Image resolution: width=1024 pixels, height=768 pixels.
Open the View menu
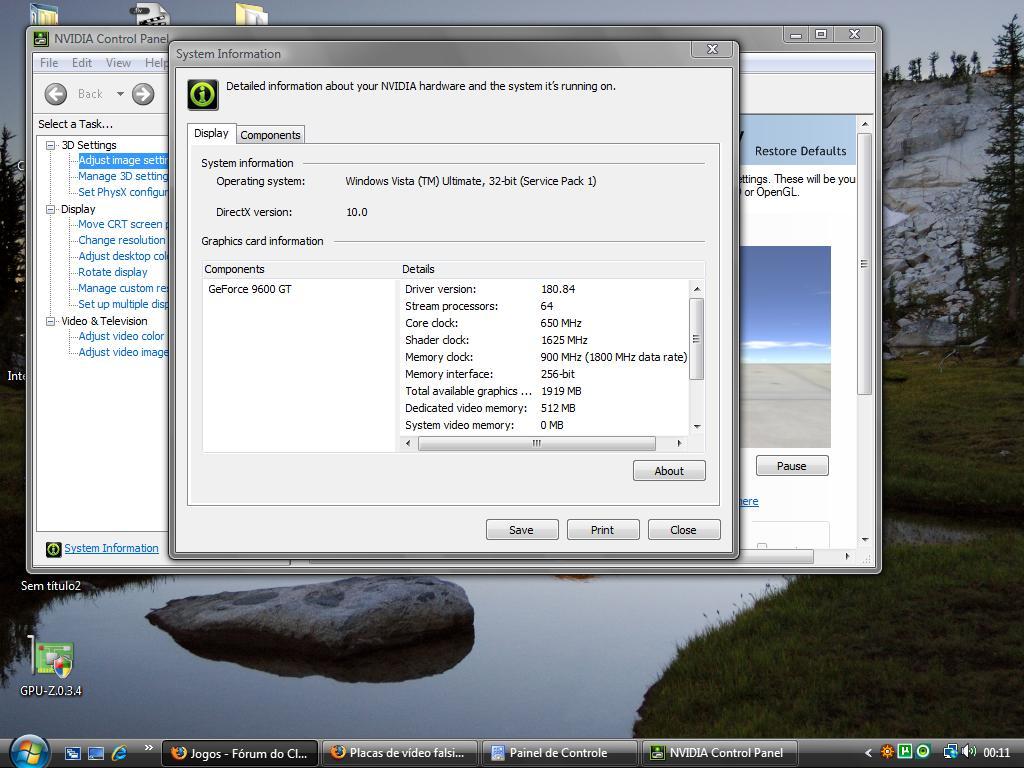click(118, 63)
